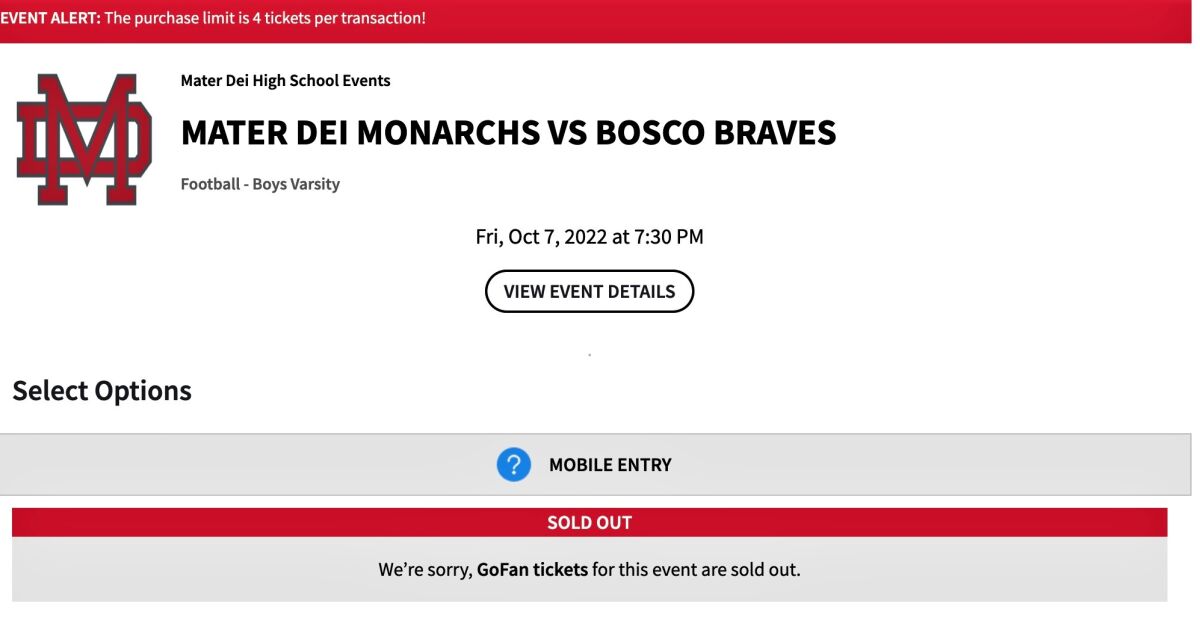Click the Select Options heading

102,390
